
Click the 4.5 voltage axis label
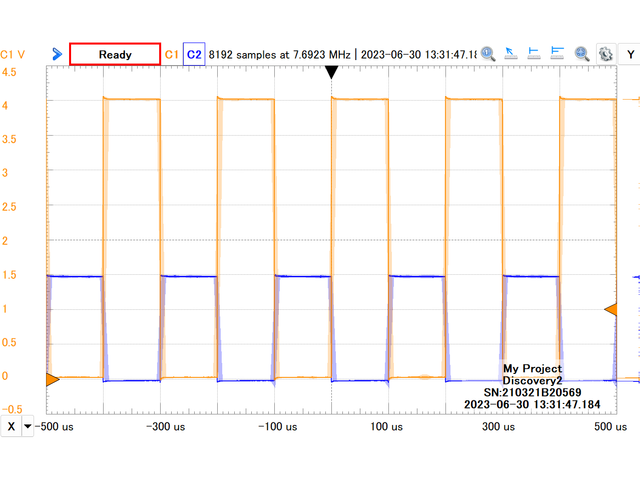point(9,72)
